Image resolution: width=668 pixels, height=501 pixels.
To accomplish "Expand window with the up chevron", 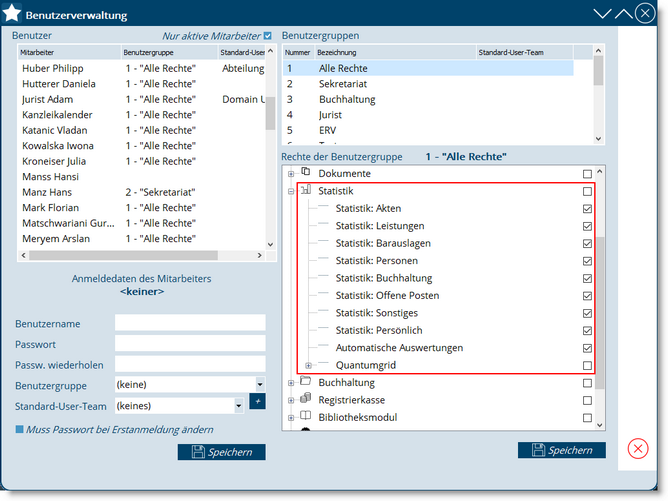I will [624, 14].
